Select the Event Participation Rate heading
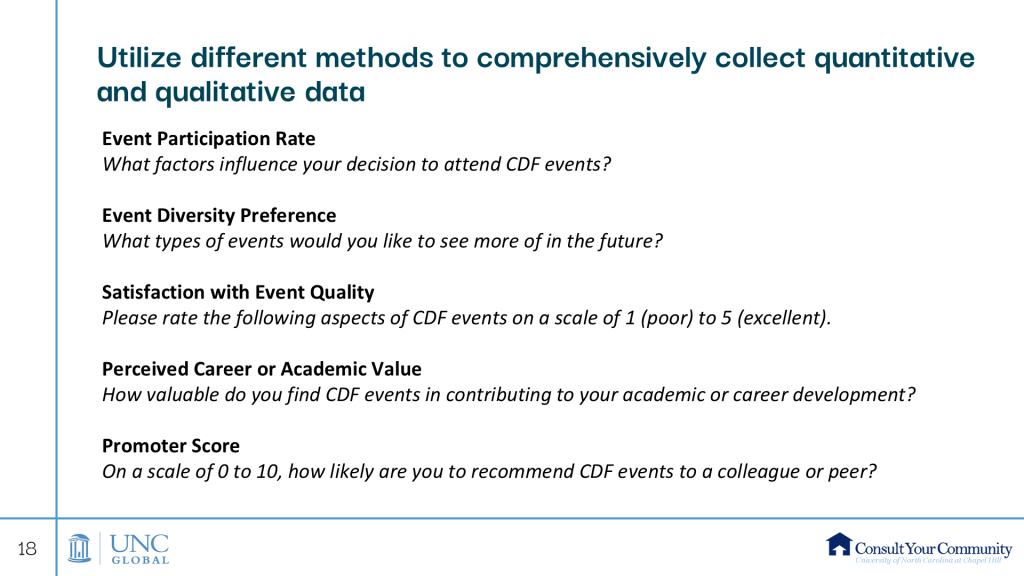The width and height of the screenshot is (1024, 576). [208, 138]
